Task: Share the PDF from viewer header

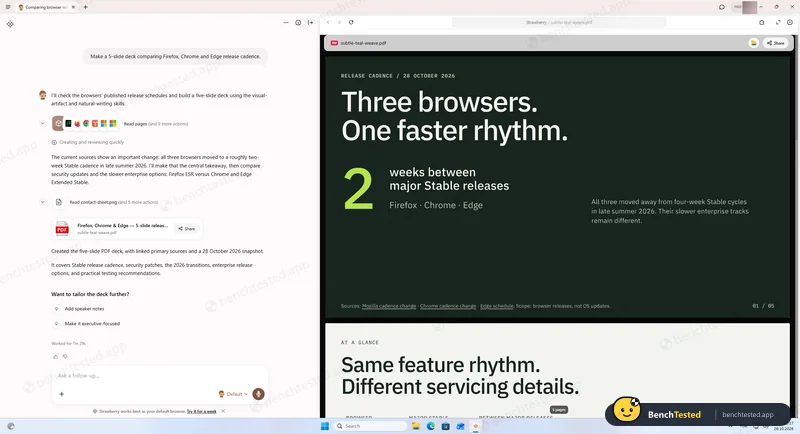Action: (776, 43)
